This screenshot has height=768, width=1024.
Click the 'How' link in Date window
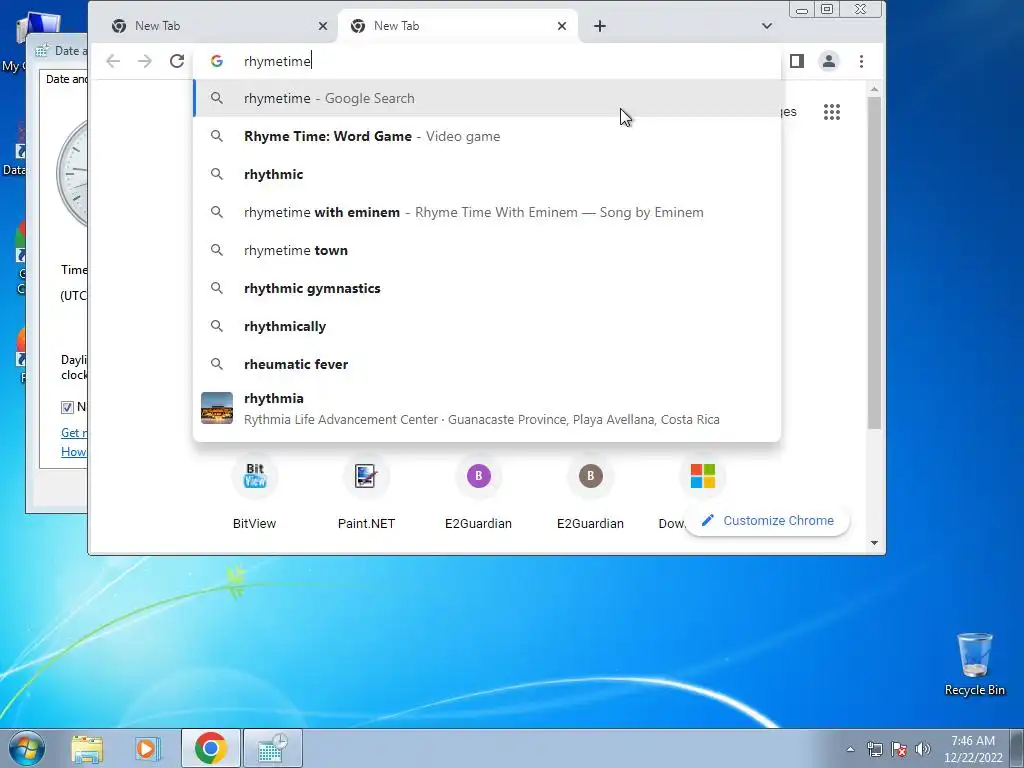click(x=74, y=451)
